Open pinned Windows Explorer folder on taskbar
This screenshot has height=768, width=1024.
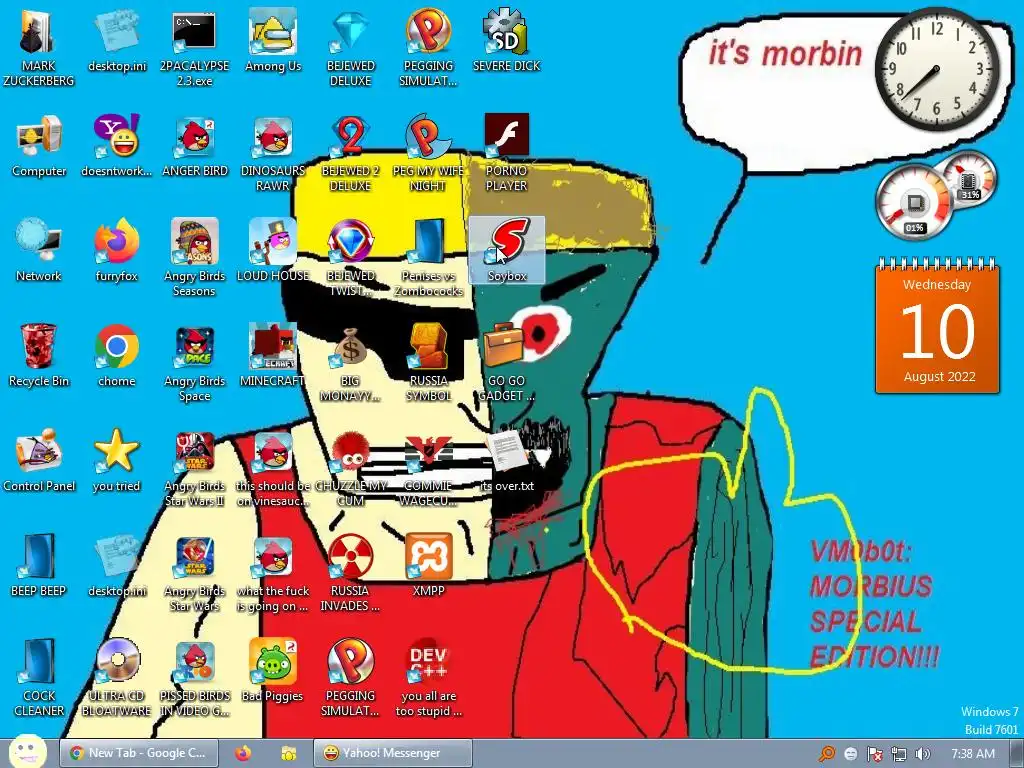point(289,753)
